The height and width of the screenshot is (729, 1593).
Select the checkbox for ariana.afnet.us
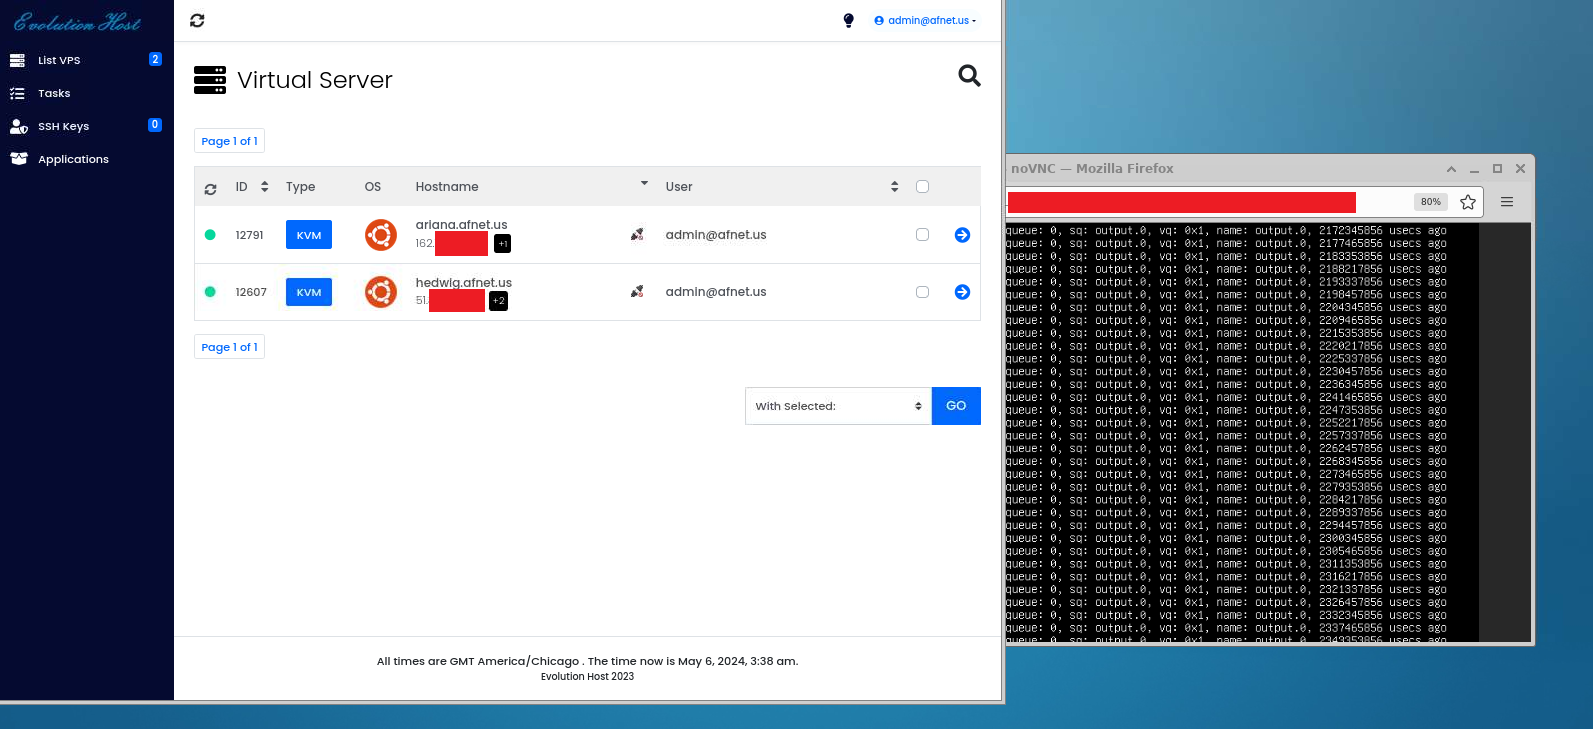[922, 235]
